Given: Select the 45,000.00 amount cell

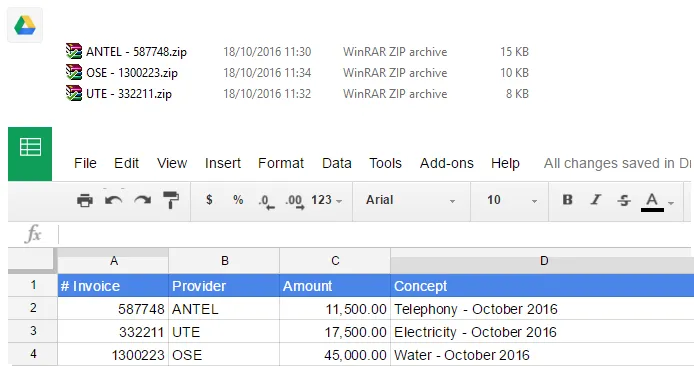Looking at the screenshot, I should coord(335,354).
